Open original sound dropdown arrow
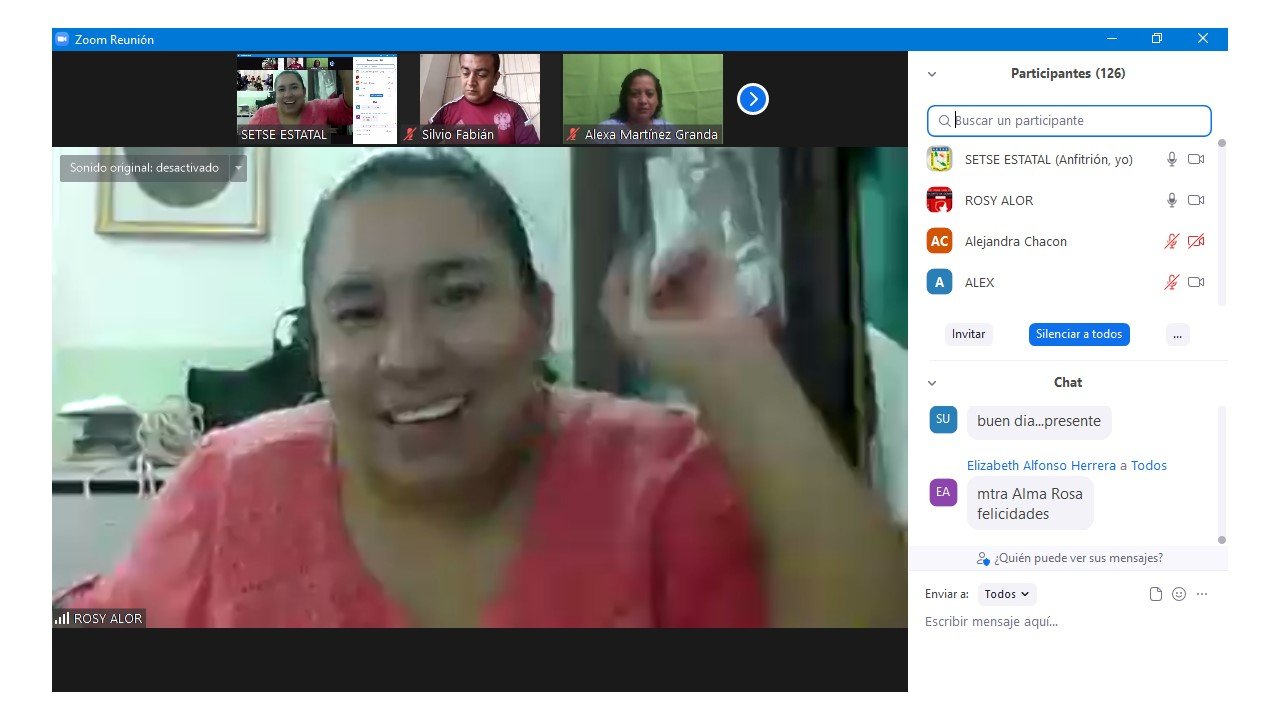1280x720 pixels. tap(238, 168)
